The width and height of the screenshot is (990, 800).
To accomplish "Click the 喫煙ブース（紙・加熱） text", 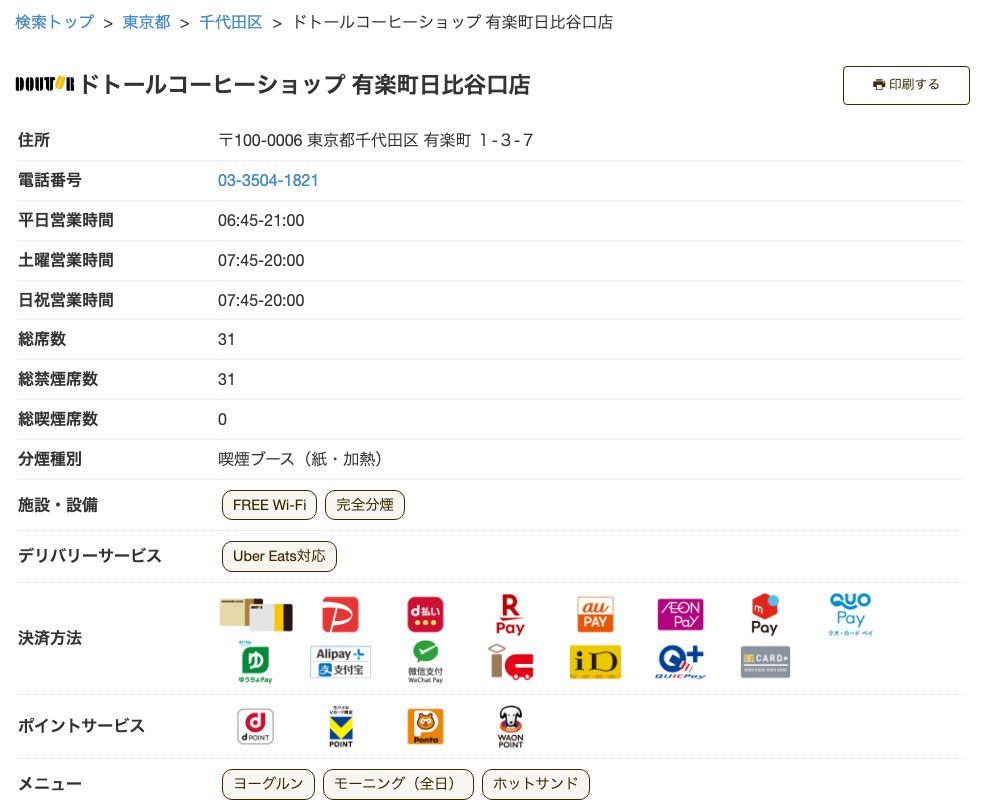I will click(299, 459).
